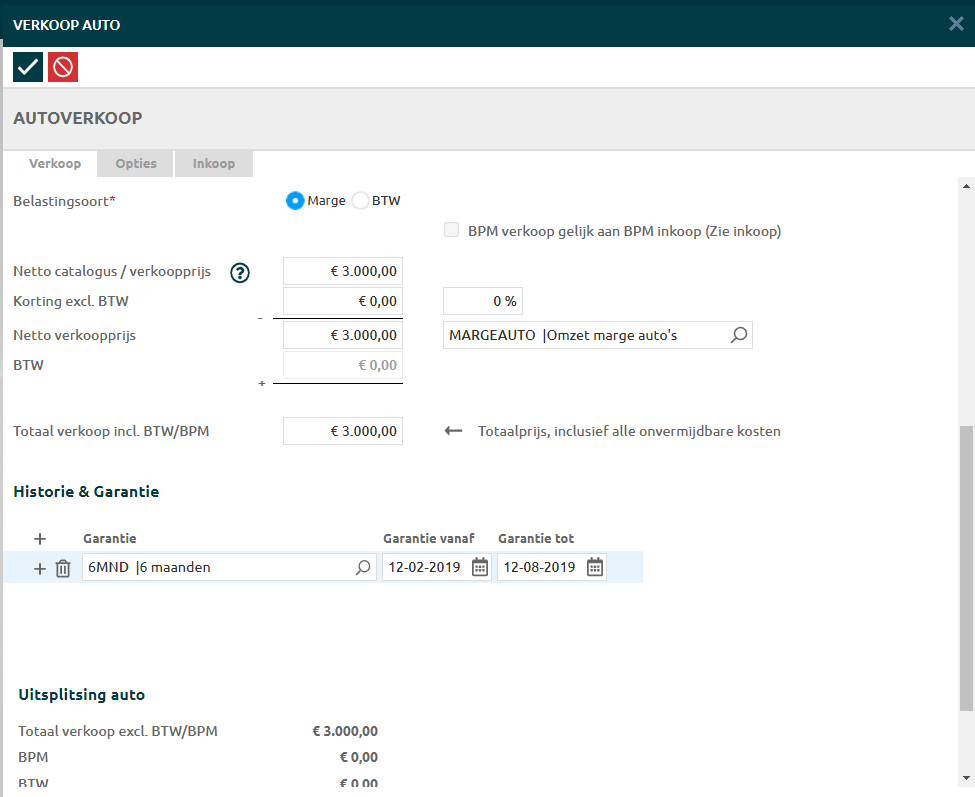Switch to the Opties tab
Image resolution: width=975 pixels, height=797 pixels.
click(x=136, y=164)
